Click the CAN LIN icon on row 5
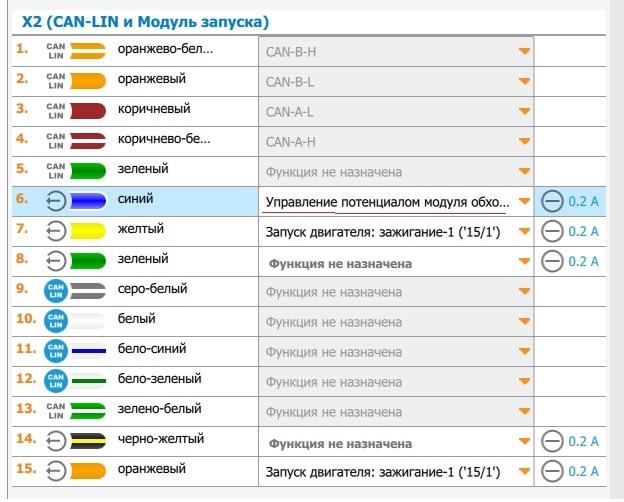The height and width of the screenshot is (502, 624). click(56, 171)
